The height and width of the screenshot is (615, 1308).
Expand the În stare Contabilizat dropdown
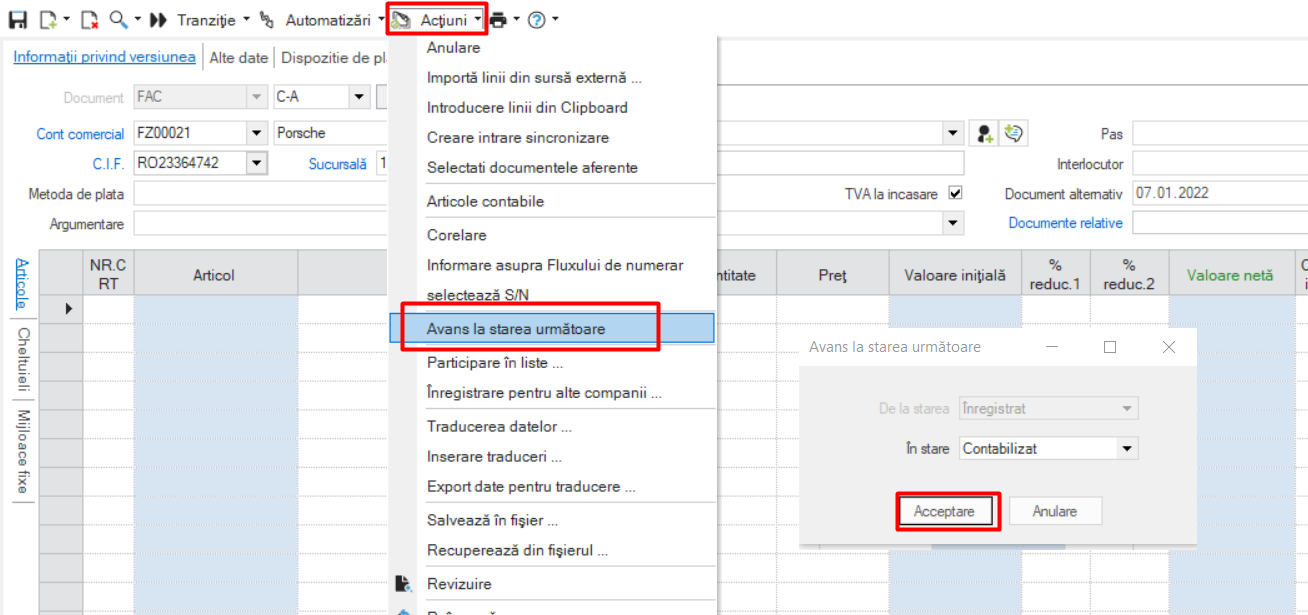point(1128,449)
